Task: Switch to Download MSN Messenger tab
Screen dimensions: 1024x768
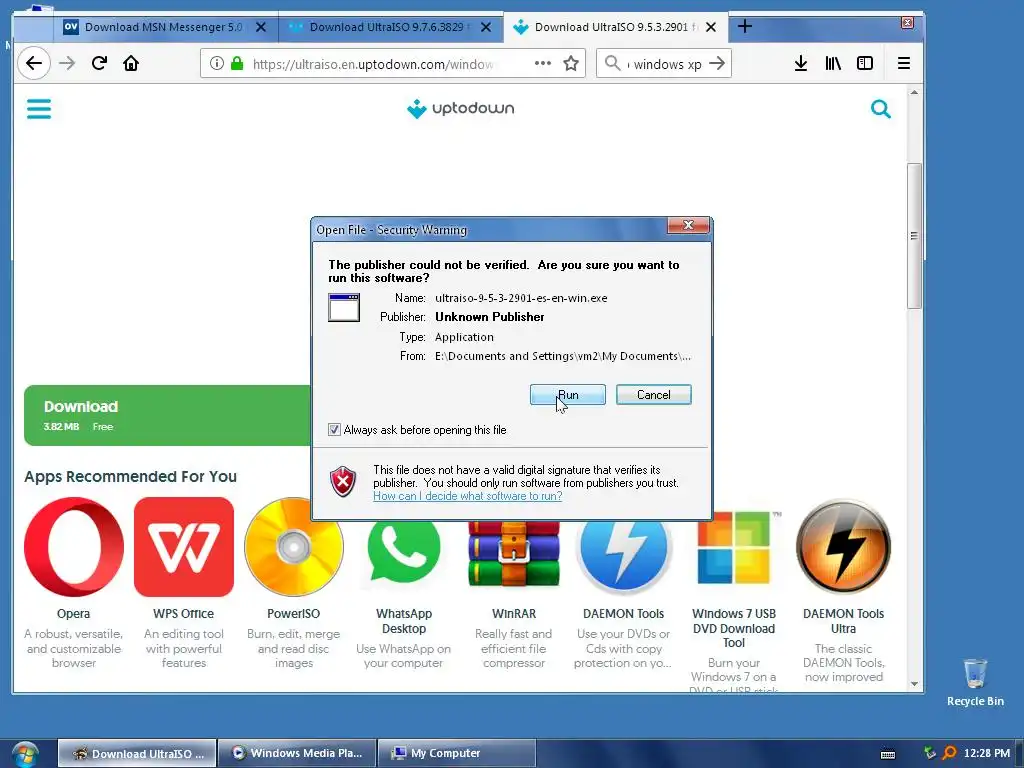Action: [x=164, y=27]
